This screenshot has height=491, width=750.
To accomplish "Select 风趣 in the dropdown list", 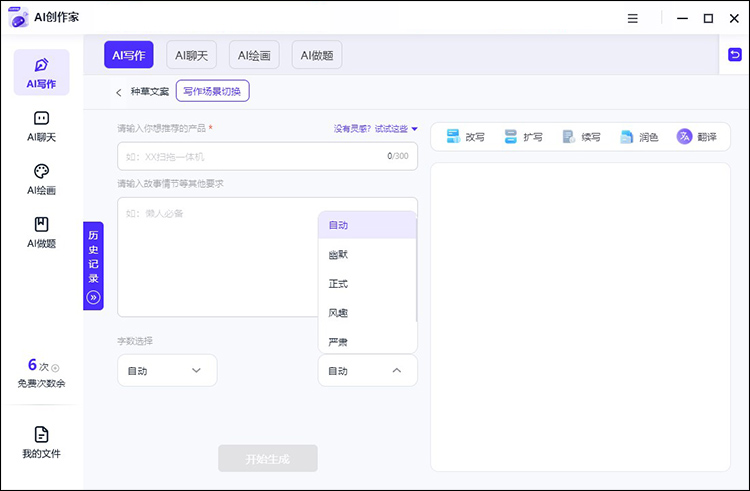I will click(x=367, y=313).
